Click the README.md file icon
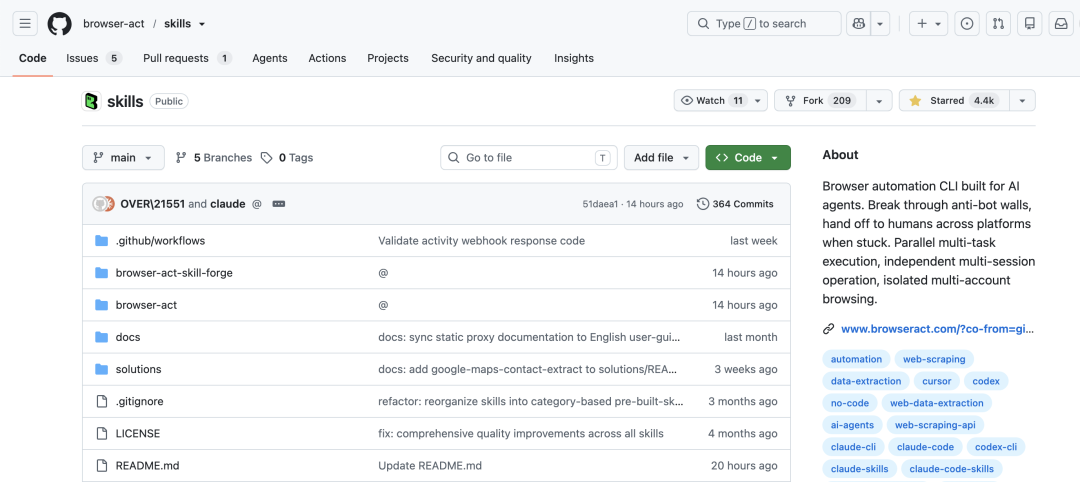The image size is (1080, 482). [102, 465]
